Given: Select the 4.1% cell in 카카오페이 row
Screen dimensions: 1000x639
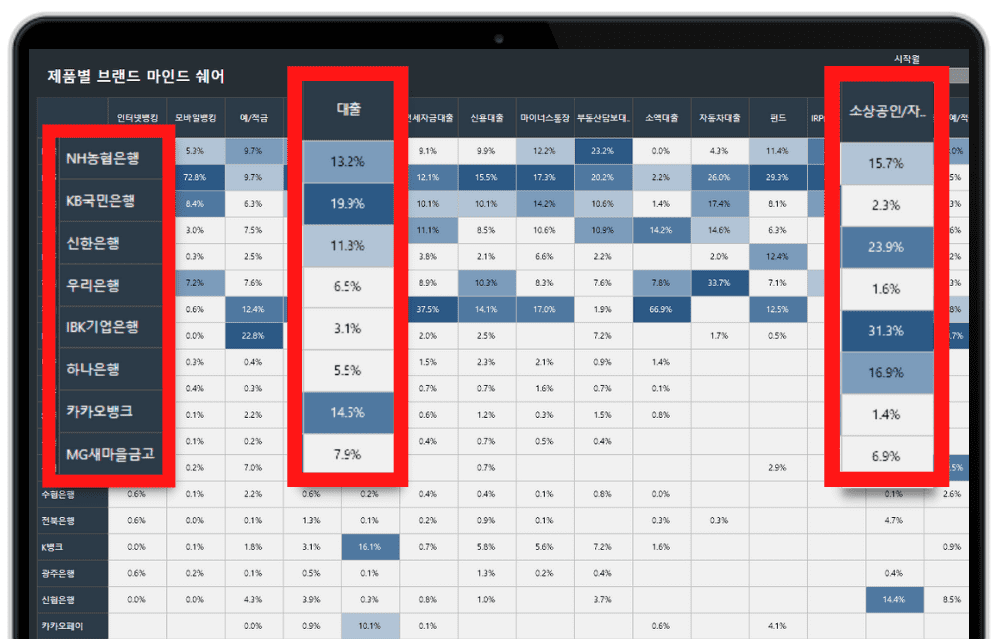Looking at the screenshot, I should [x=777, y=626].
